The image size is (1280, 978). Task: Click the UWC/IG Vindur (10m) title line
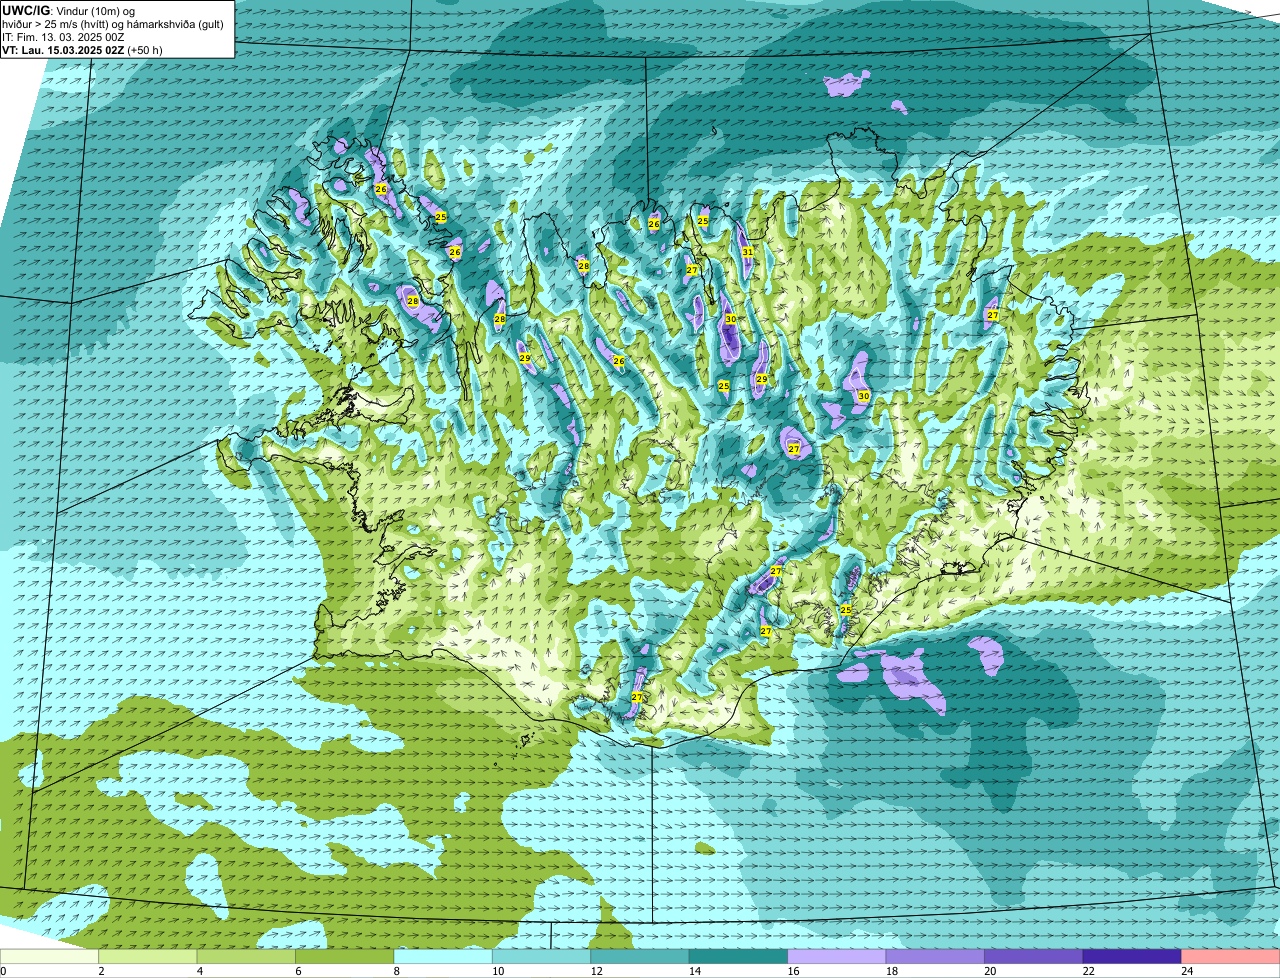(x=68, y=10)
